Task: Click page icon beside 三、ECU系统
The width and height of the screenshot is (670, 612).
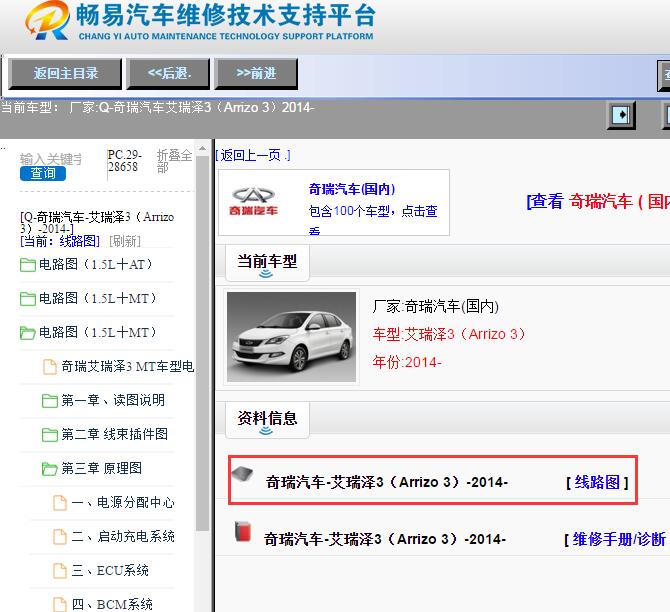Action: (60, 571)
